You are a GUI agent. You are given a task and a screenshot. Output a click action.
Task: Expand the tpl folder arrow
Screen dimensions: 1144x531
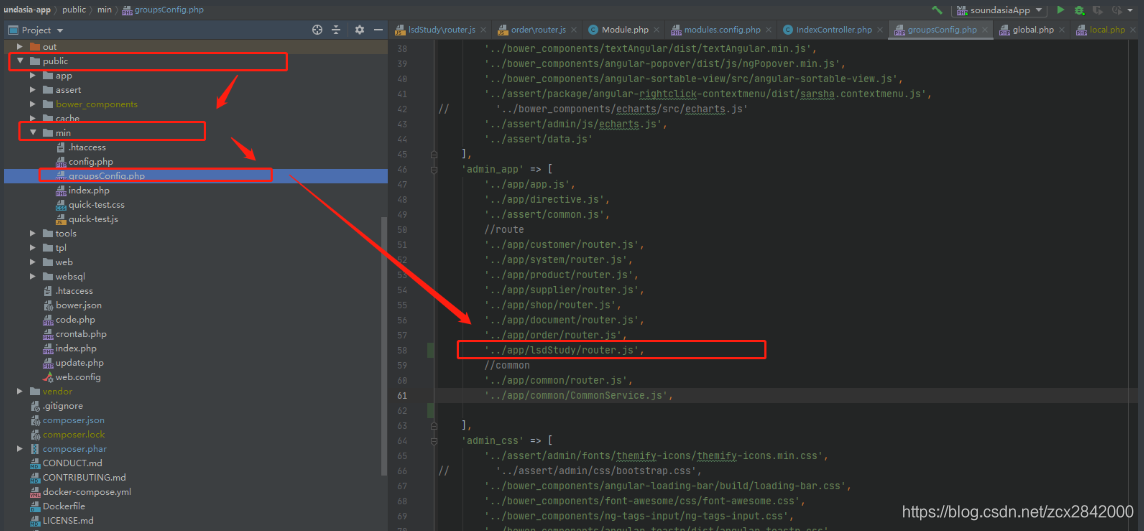tap(33, 248)
